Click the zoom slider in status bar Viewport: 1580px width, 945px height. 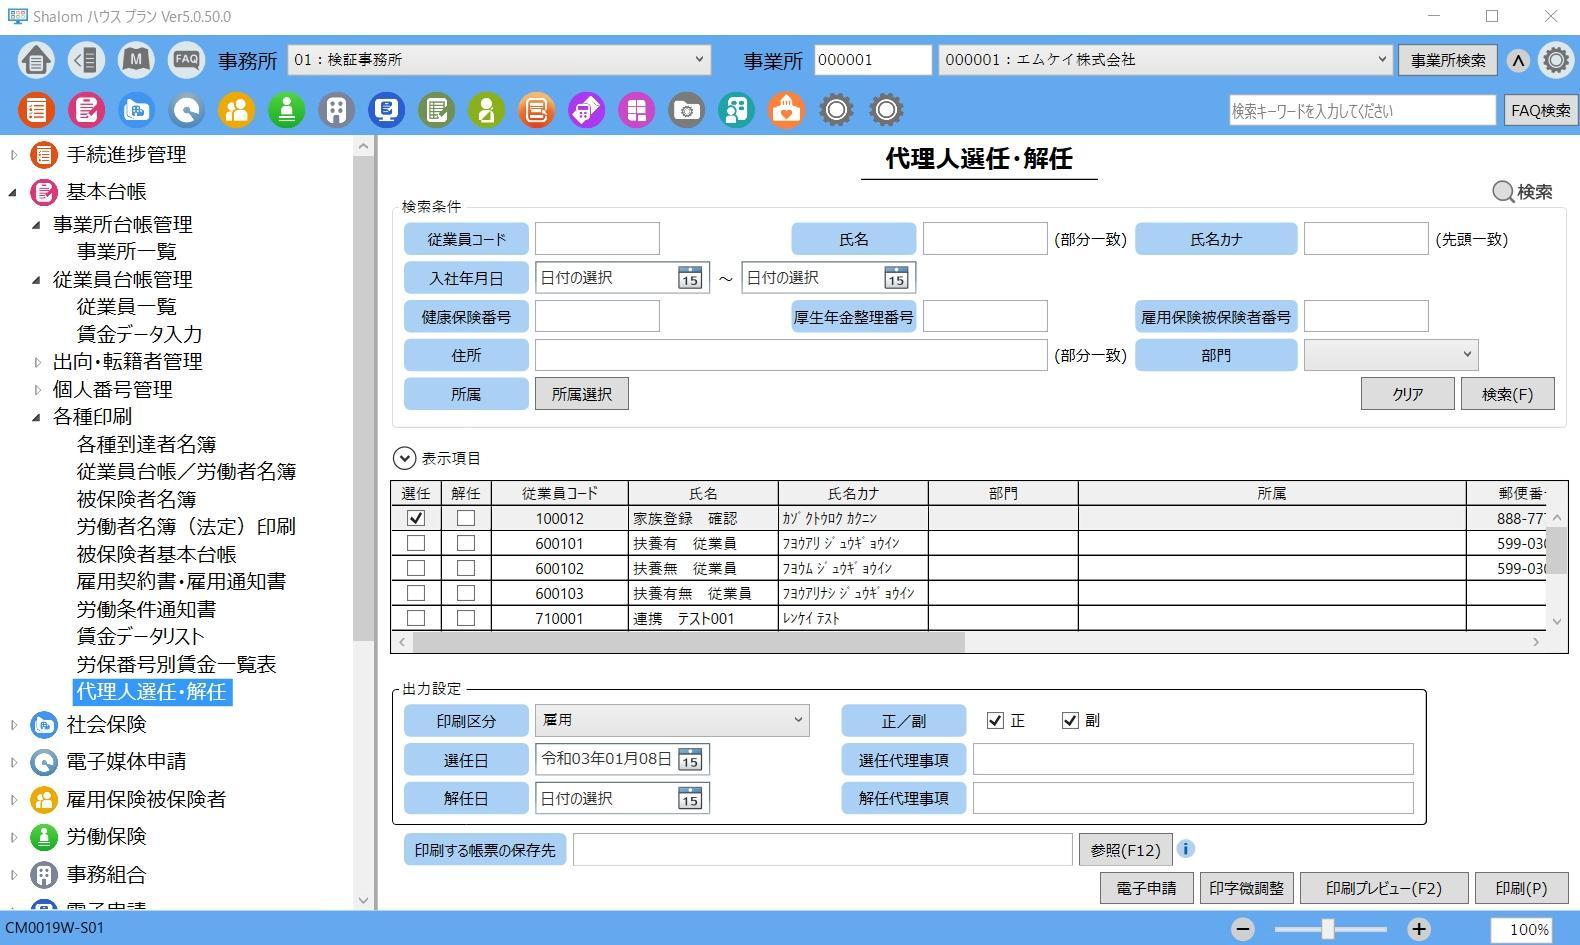coord(1328,929)
